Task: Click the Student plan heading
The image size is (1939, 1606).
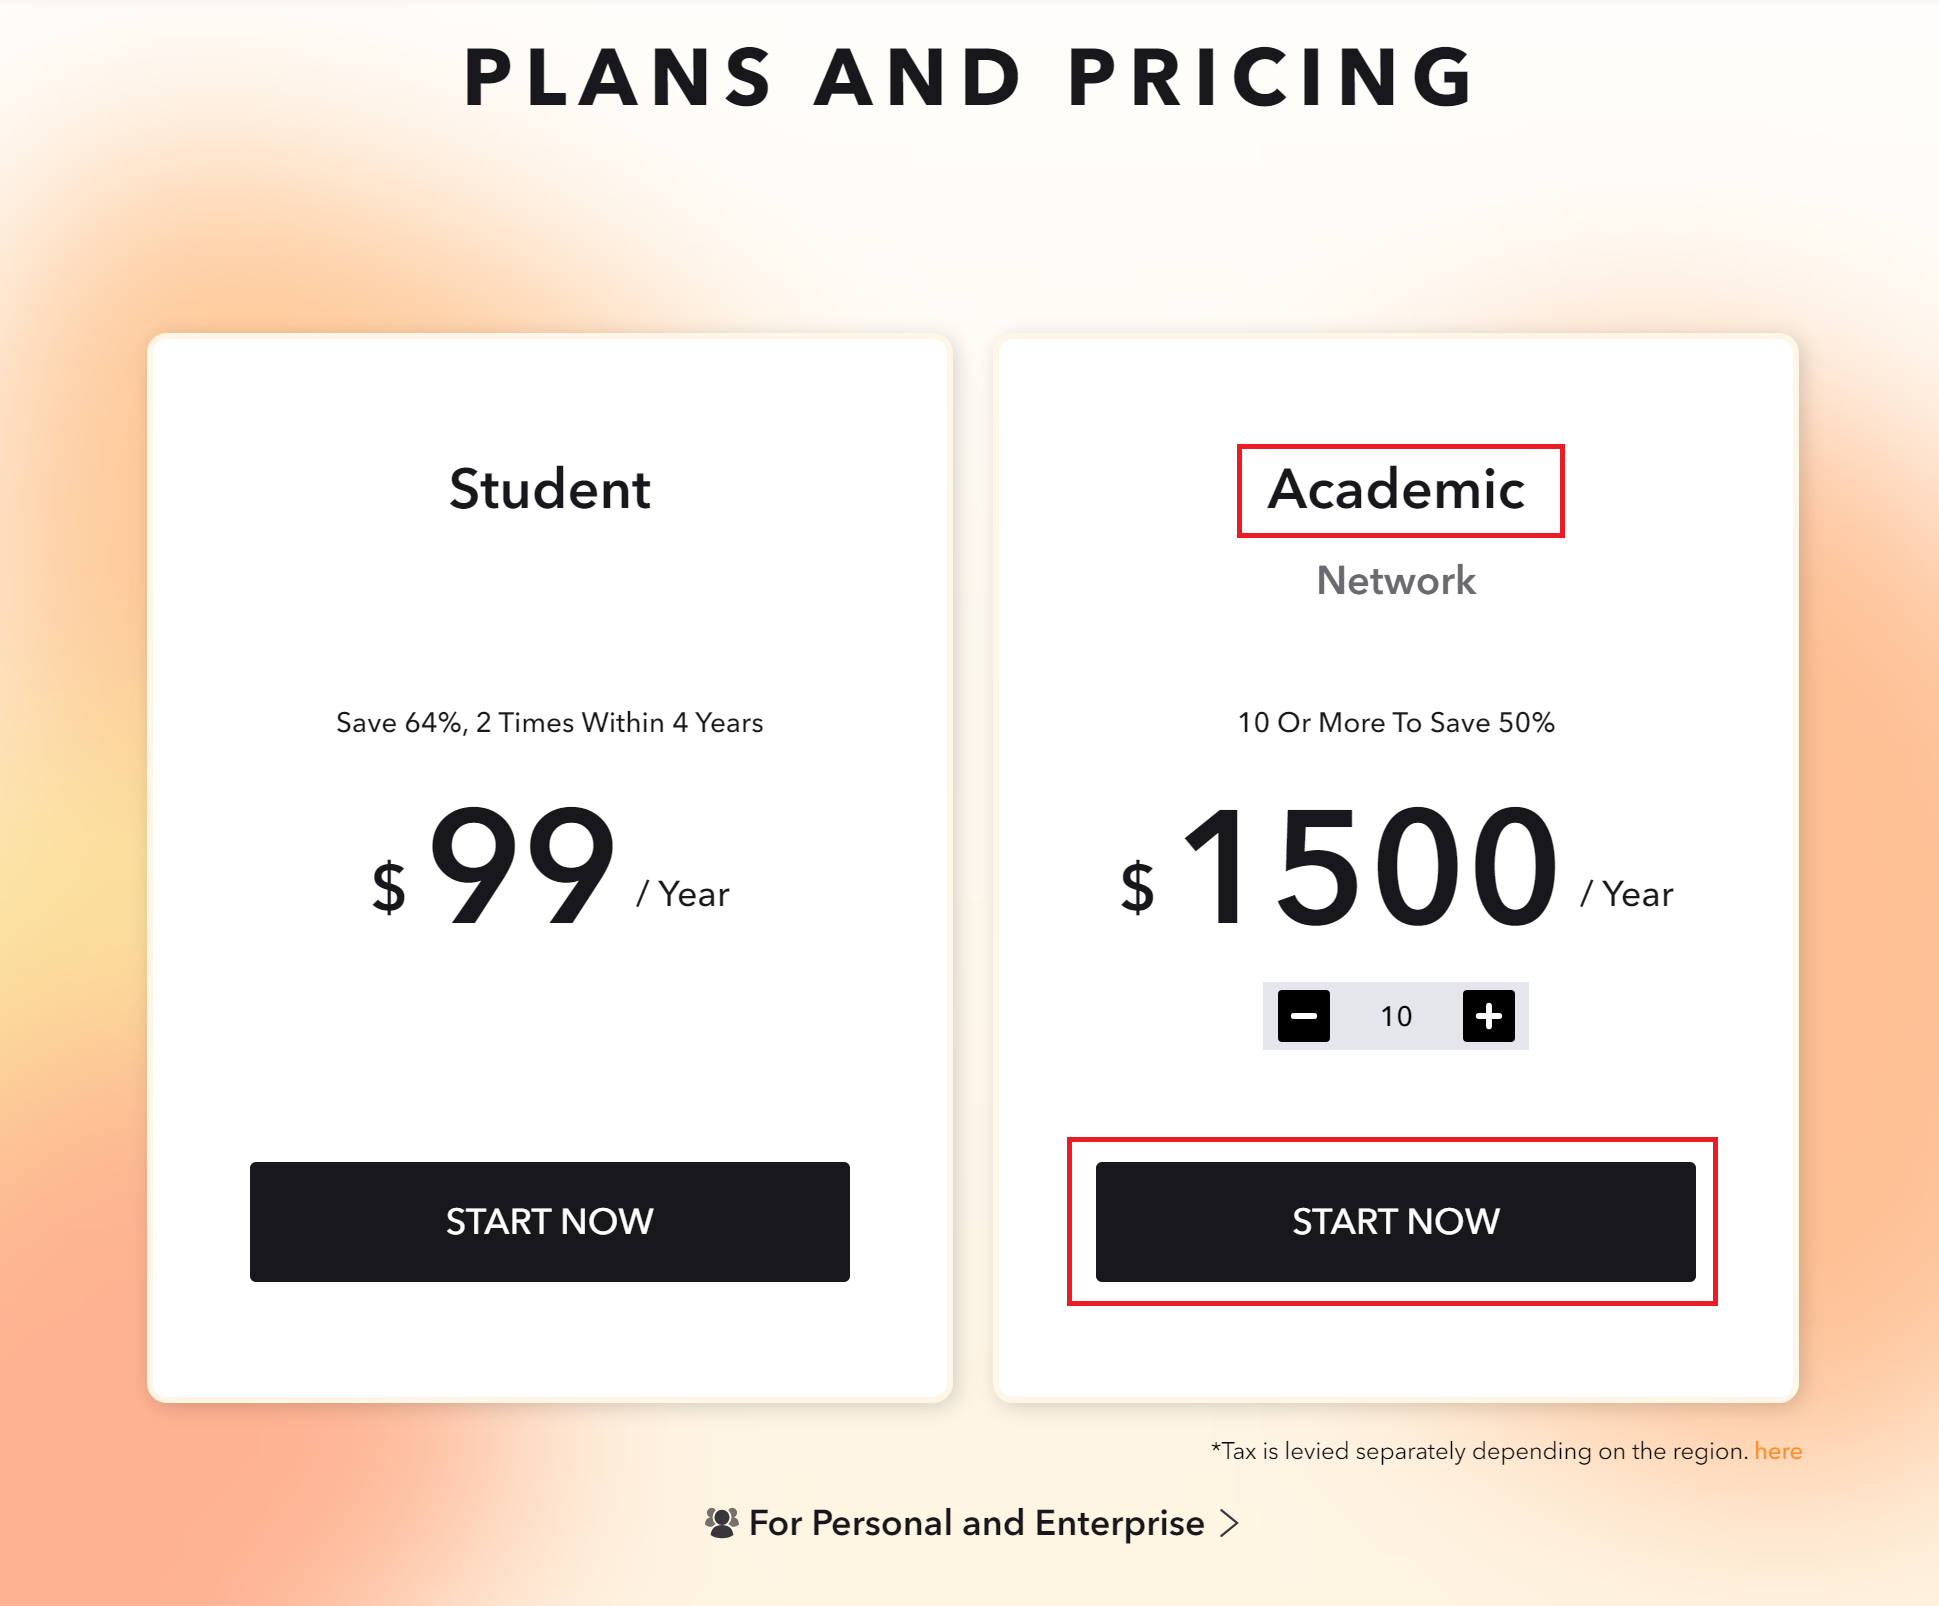Action: (x=549, y=489)
